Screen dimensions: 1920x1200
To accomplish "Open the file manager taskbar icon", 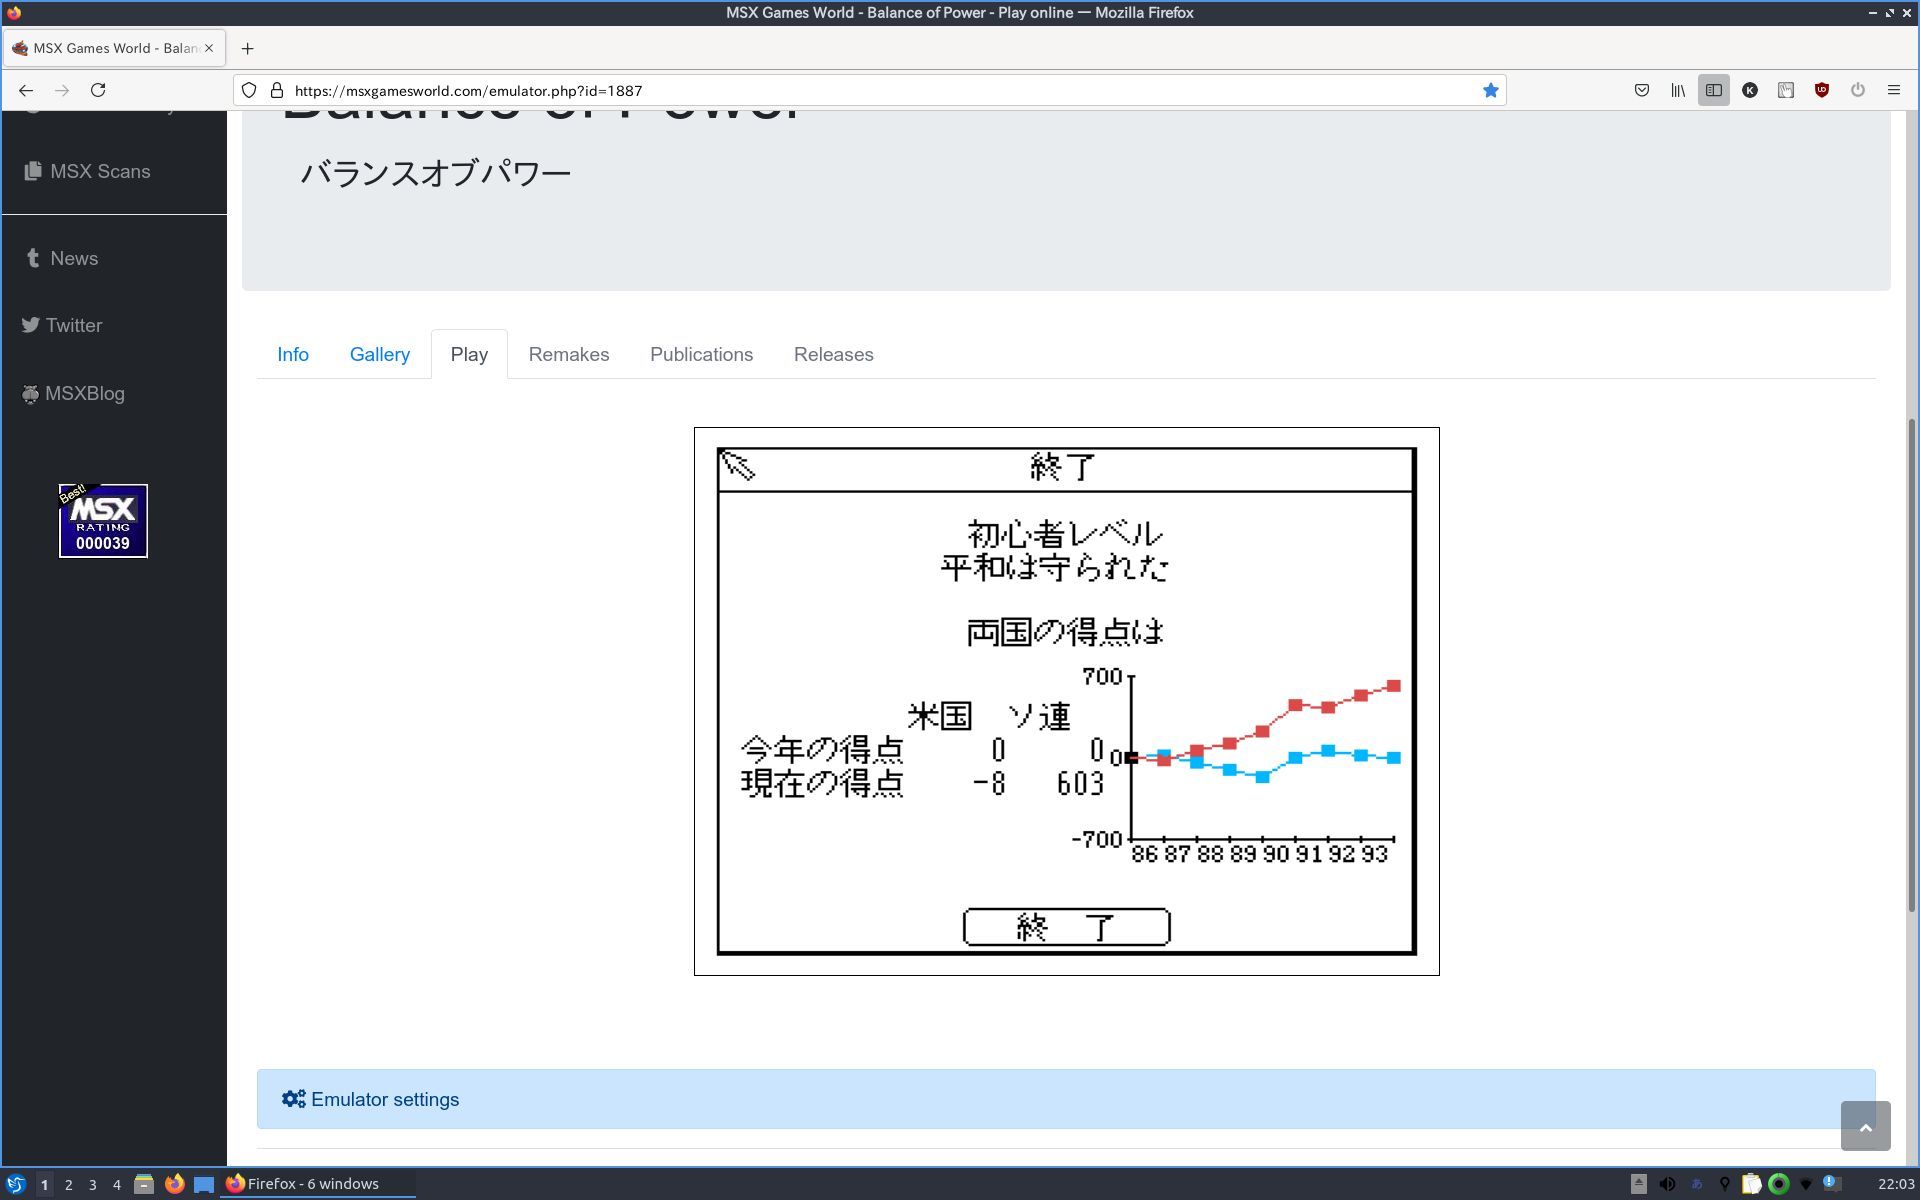I will coord(144,1184).
